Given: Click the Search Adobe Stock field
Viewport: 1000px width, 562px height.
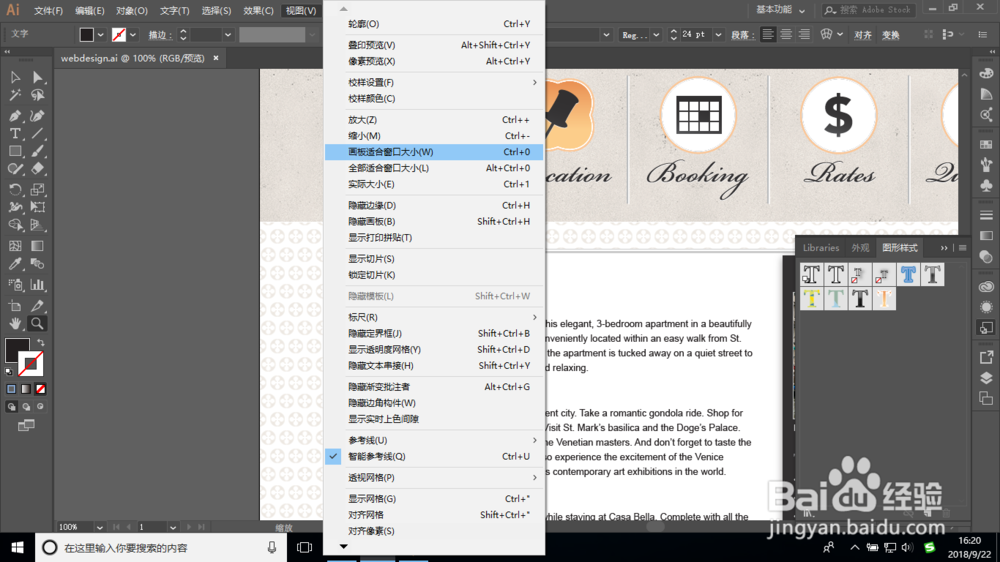Looking at the screenshot, I should click(x=869, y=10).
